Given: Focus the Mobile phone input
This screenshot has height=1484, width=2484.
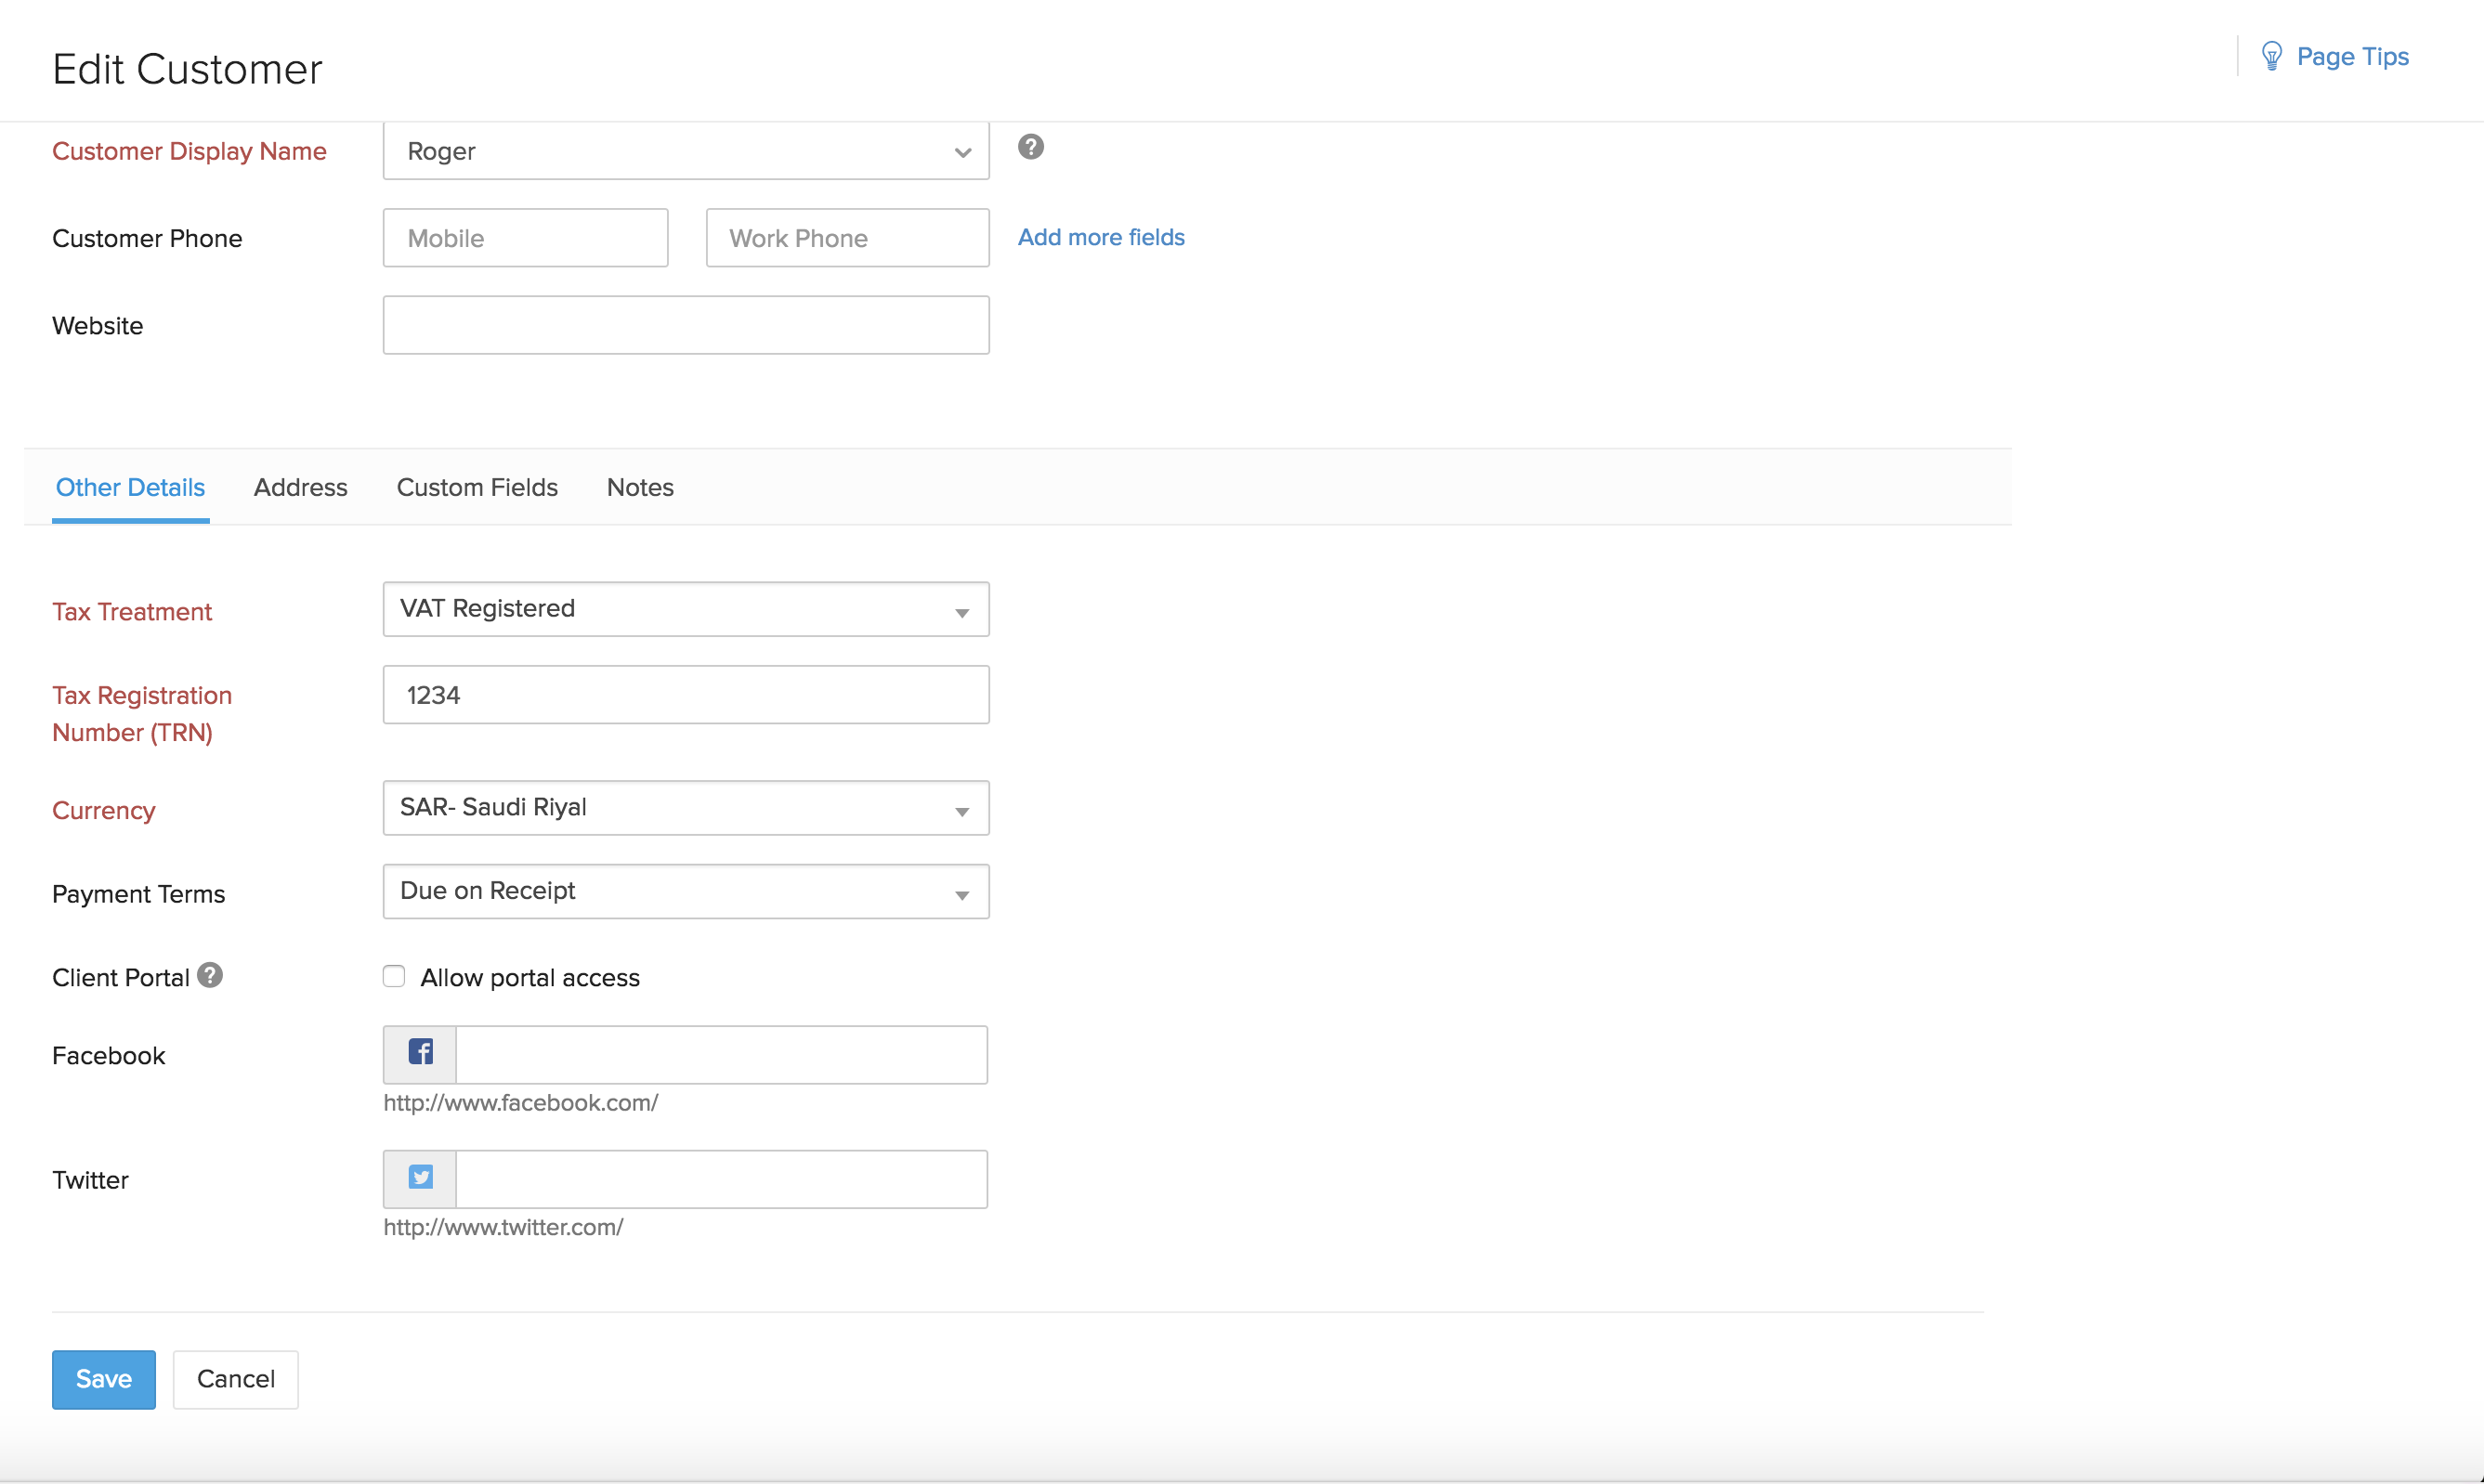Looking at the screenshot, I should click(x=525, y=238).
